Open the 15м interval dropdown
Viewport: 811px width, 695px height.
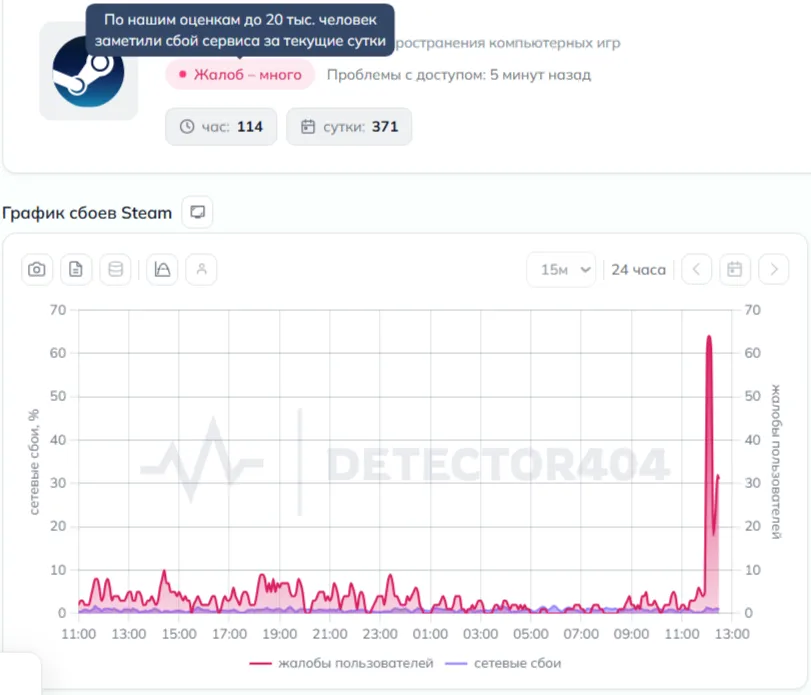click(562, 269)
